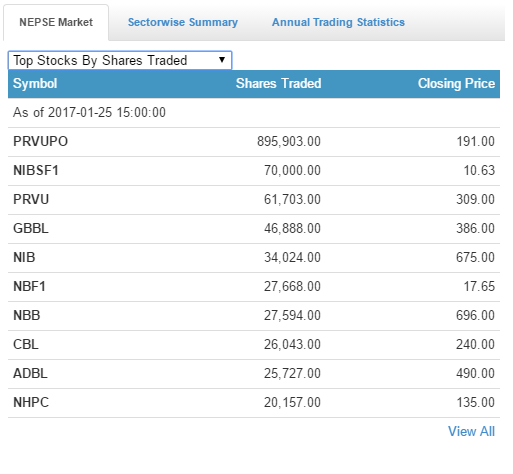Screen dimensions: 513x474
Task: Click the 70,000.00 shares traded value
Action: tap(292, 170)
